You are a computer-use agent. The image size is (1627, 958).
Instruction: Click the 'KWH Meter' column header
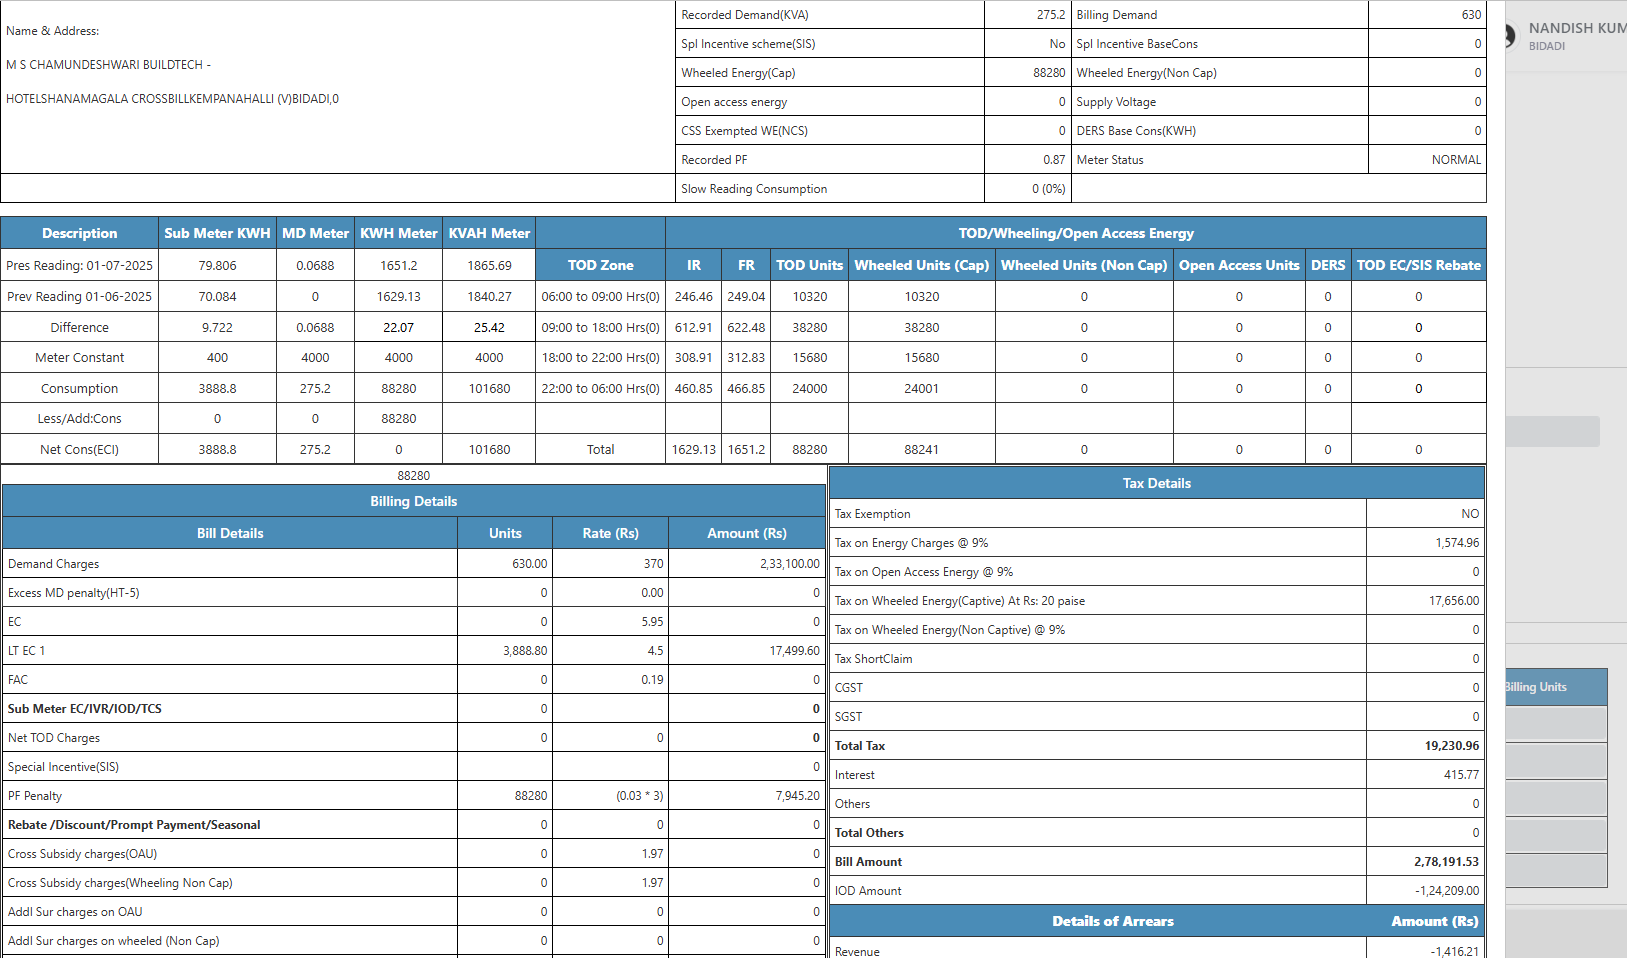[398, 233]
